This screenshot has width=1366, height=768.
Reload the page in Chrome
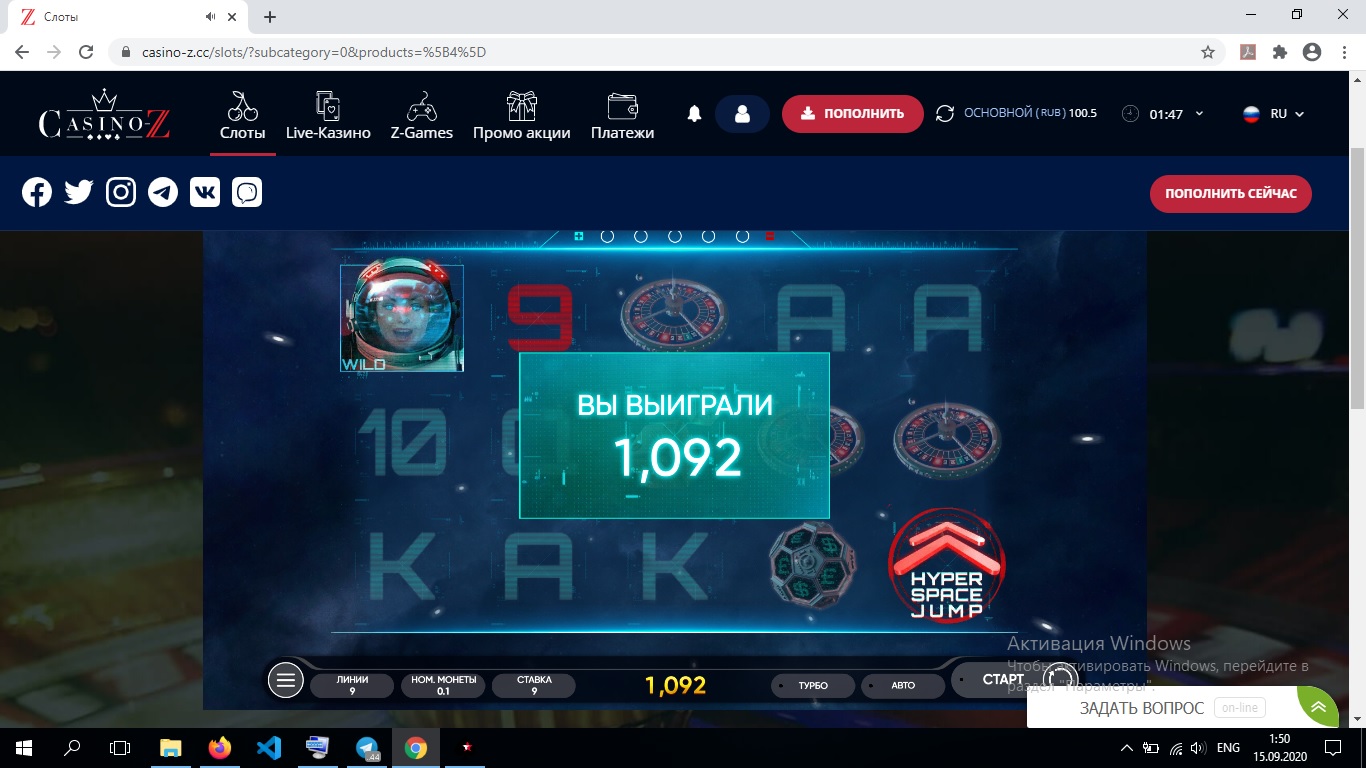tap(86, 52)
